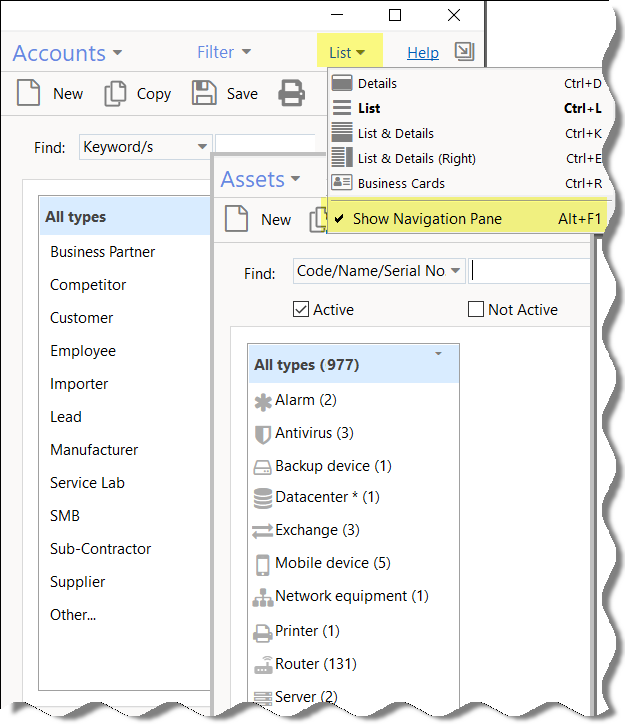Screen dimensions: 625x724
Task: Click the Save floppy disk icon
Action: pyautogui.click(x=204, y=94)
